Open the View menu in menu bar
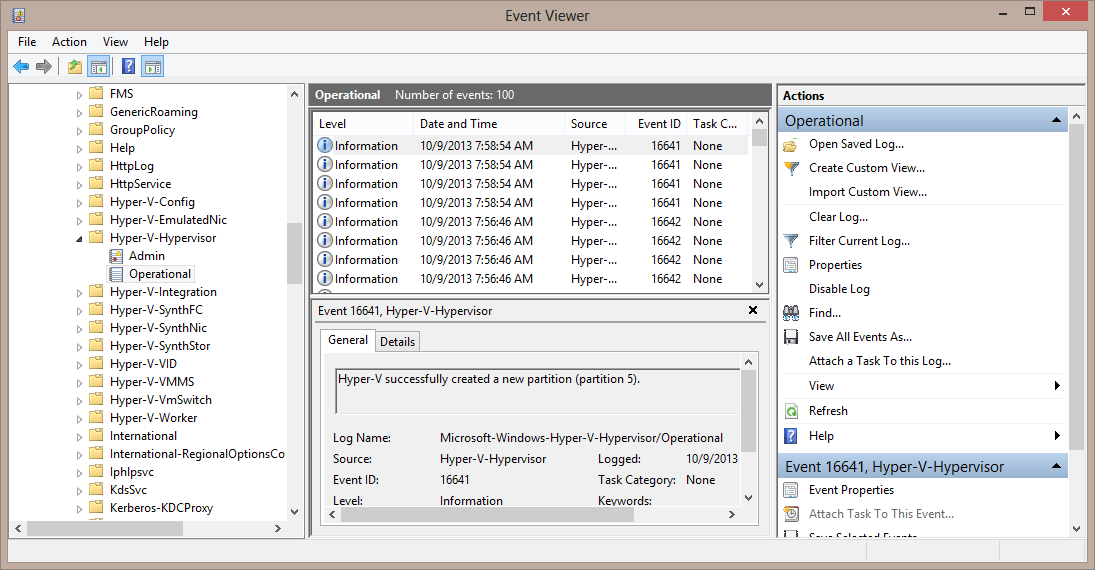This screenshot has height=570, width=1095. [115, 42]
